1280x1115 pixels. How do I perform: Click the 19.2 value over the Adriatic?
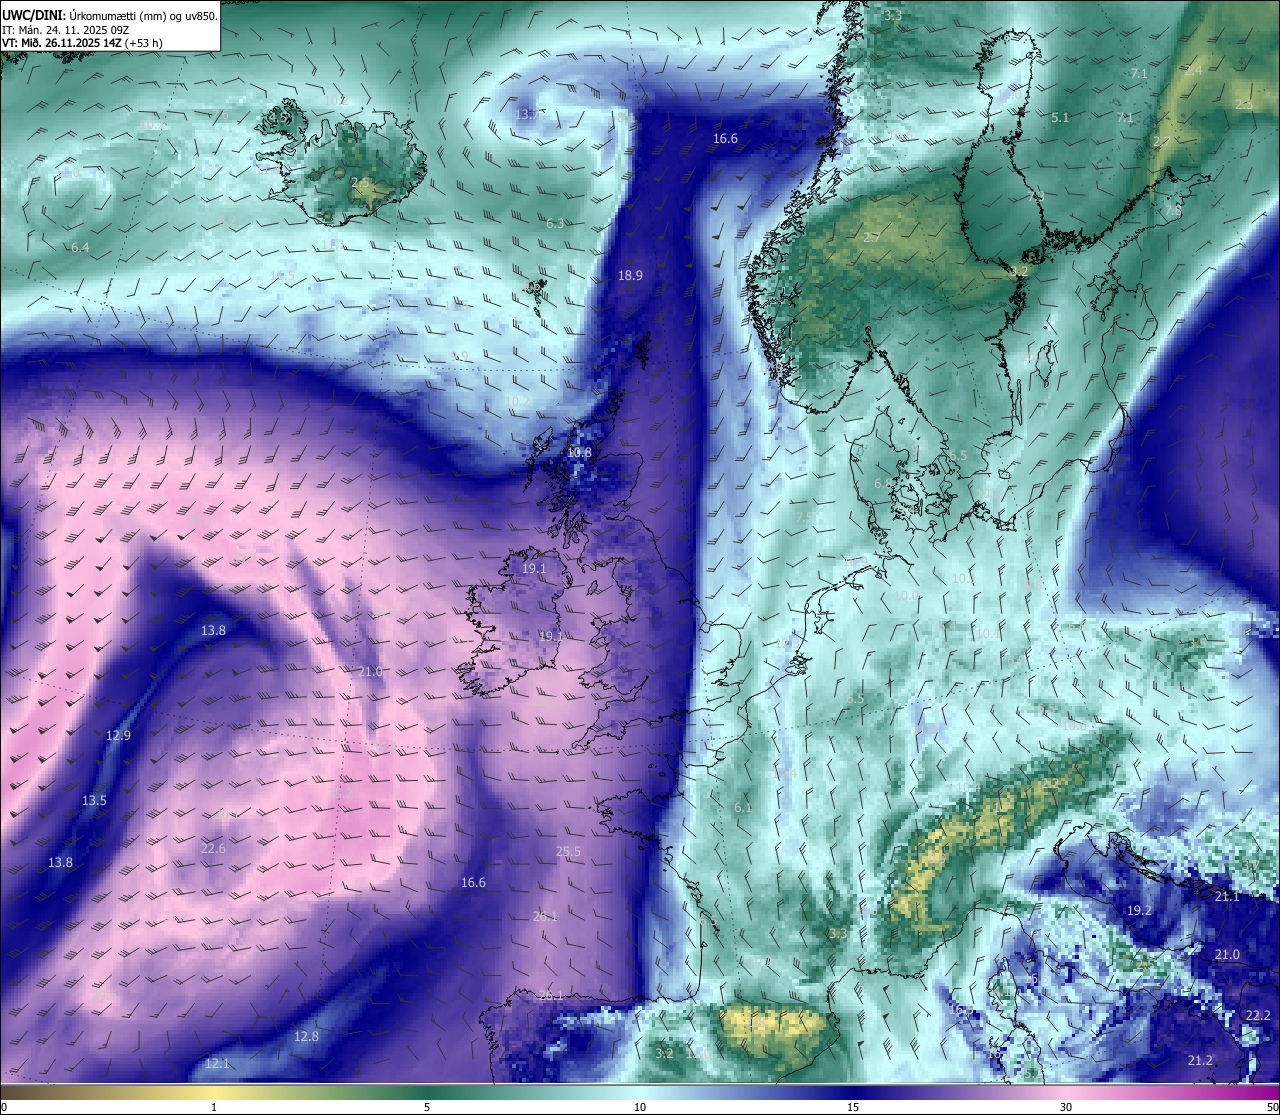coord(1139,911)
